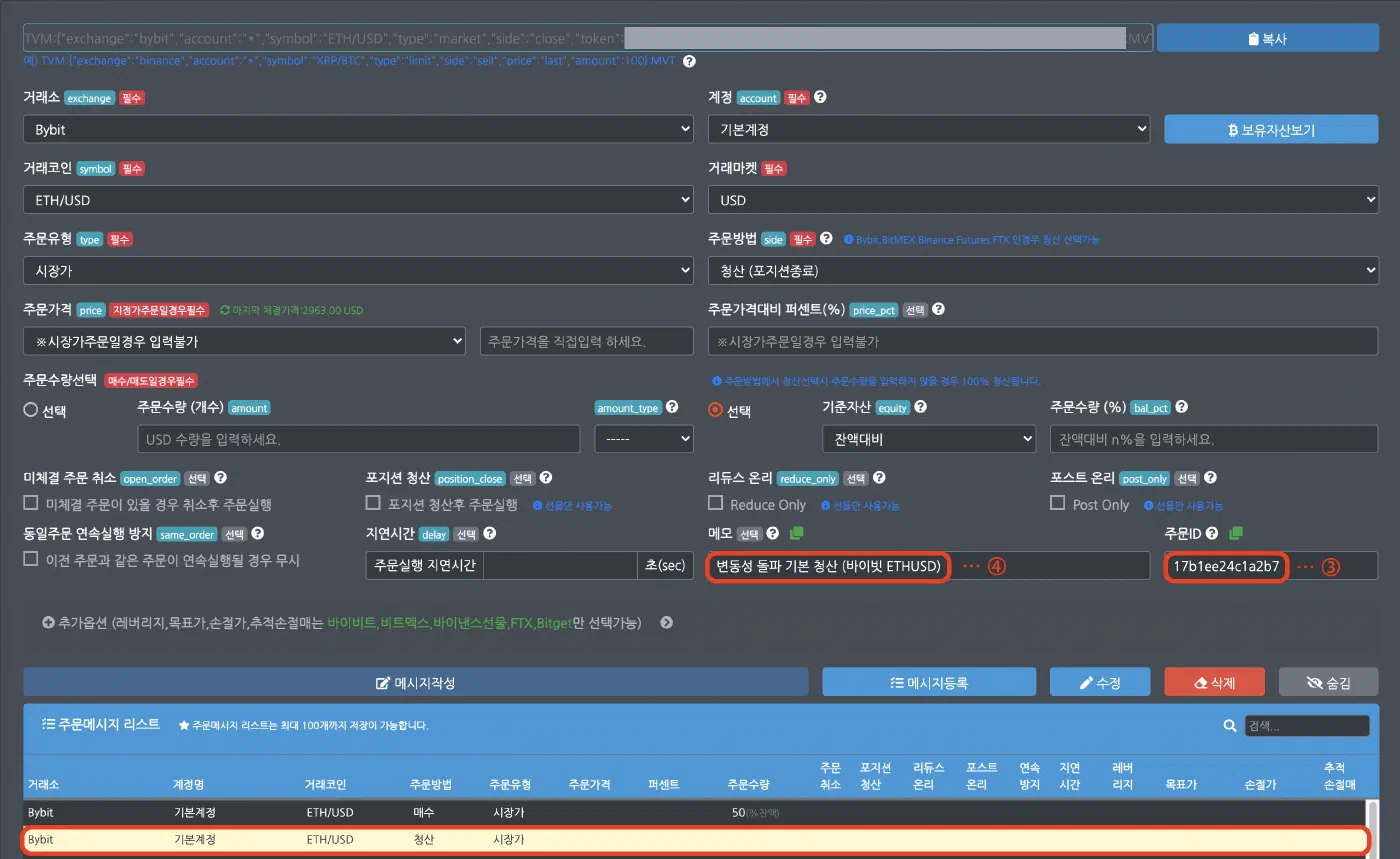Open the 거래마켓 dropdown showing USD
This screenshot has width=1400, height=859.
[1043, 200]
